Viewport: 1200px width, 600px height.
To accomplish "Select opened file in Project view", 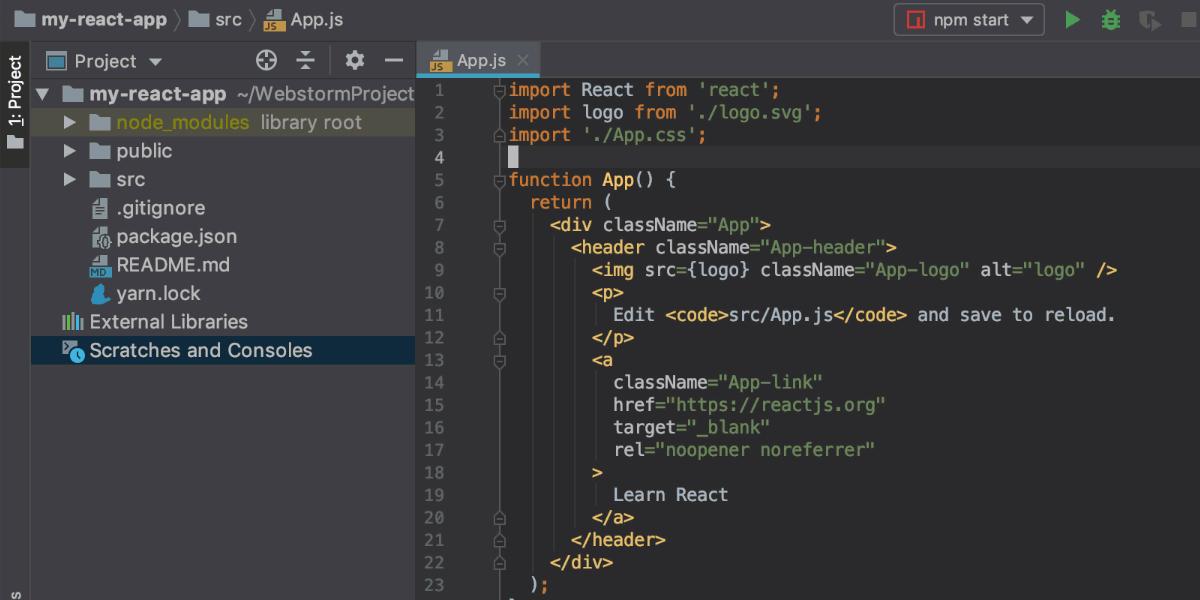I will click(x=266, y=60).
